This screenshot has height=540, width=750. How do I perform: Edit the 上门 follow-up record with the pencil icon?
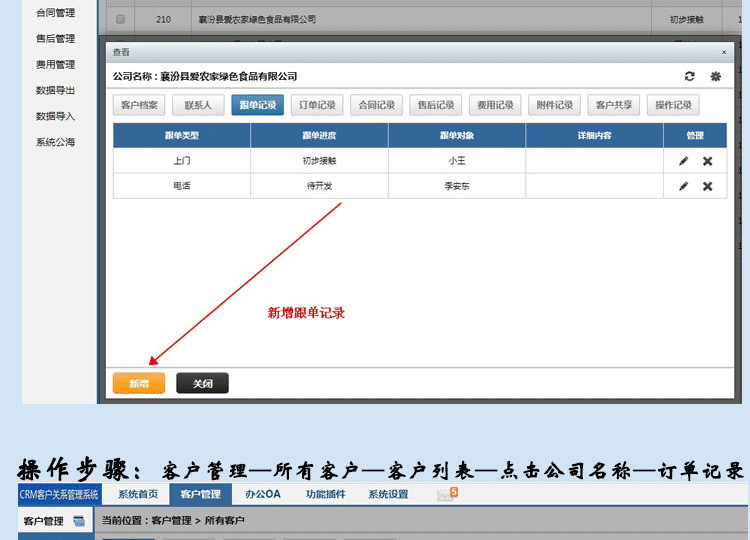[684, 161]
